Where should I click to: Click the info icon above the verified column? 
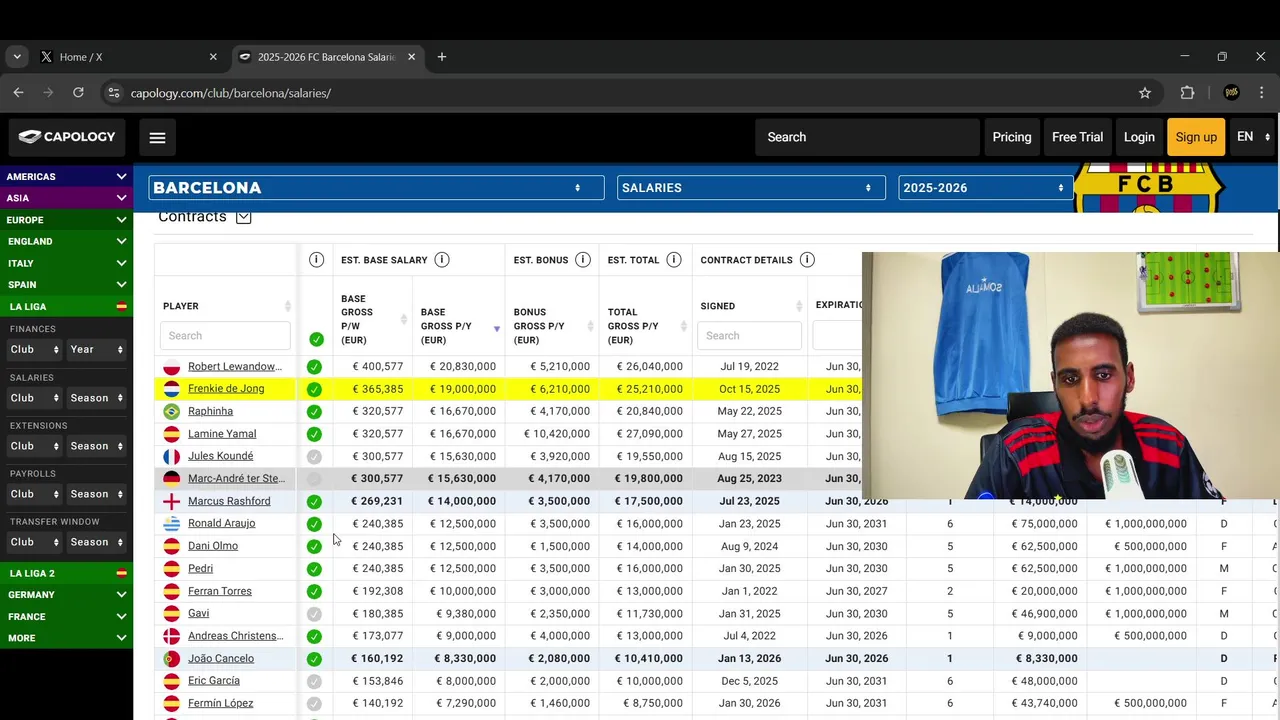coord(316,260)
